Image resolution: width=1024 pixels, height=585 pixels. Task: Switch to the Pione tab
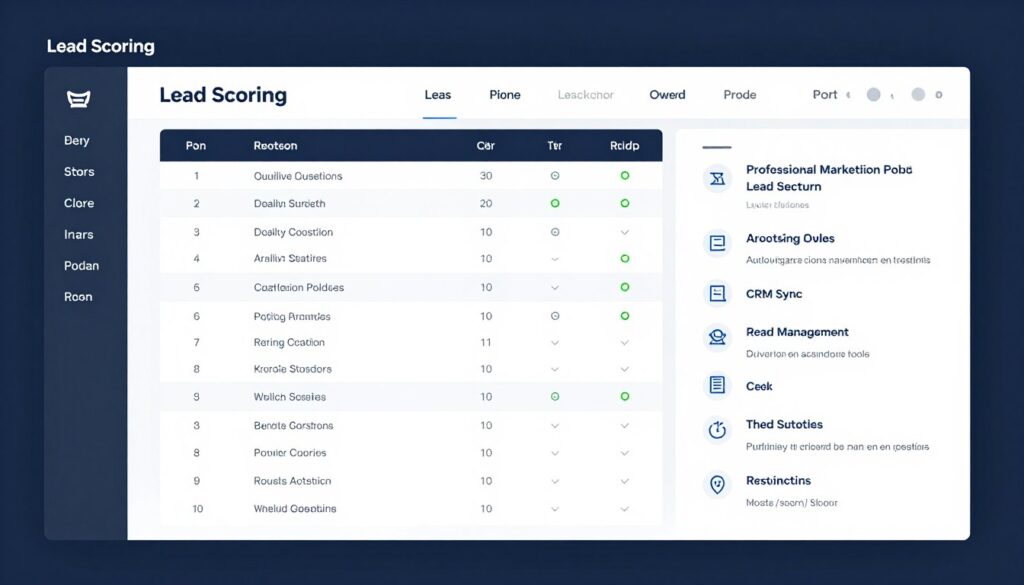tap(504, 94)
